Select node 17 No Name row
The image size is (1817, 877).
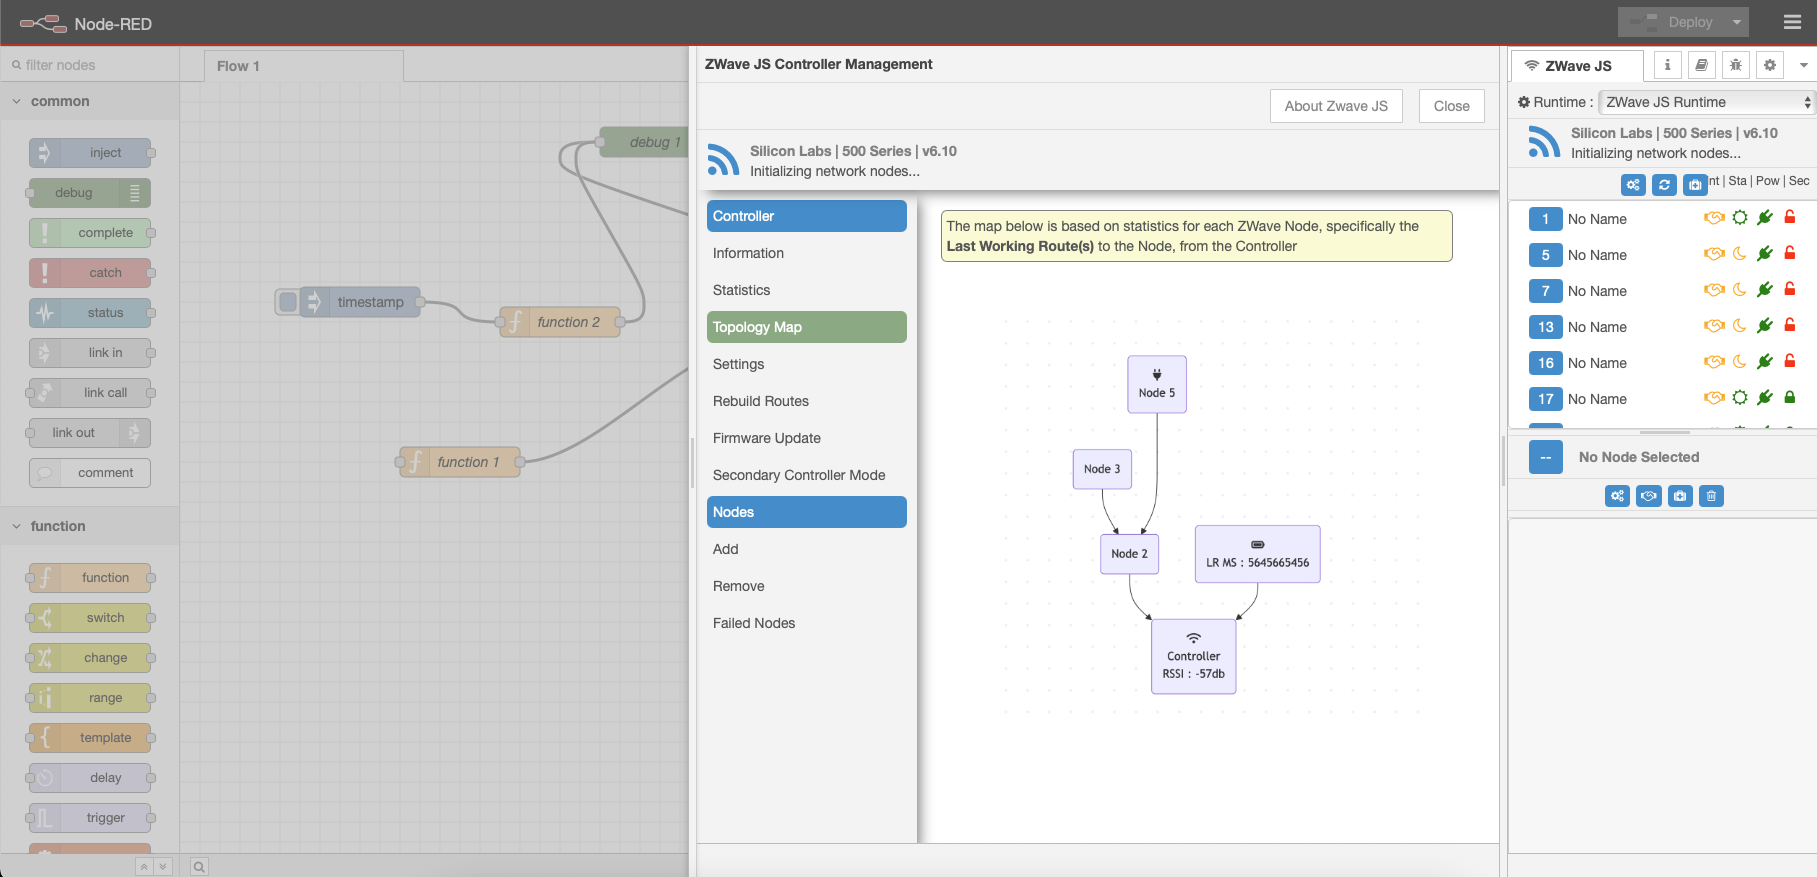click(x=1662, y=399)
